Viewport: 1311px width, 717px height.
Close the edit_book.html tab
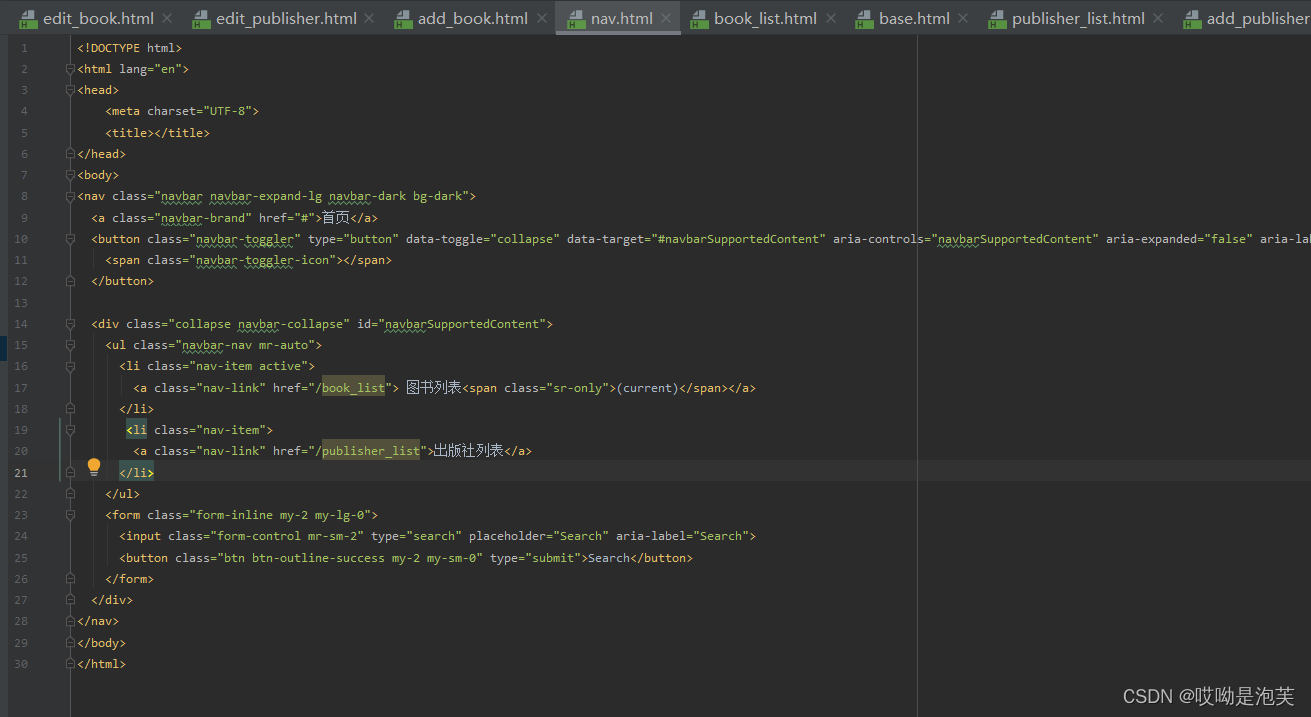coord(166,18)
